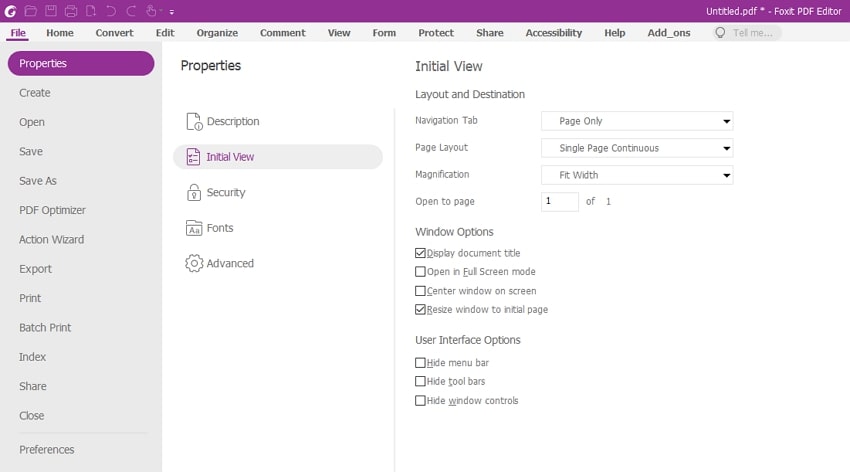Click the redo arrow icon

(131, 11)
